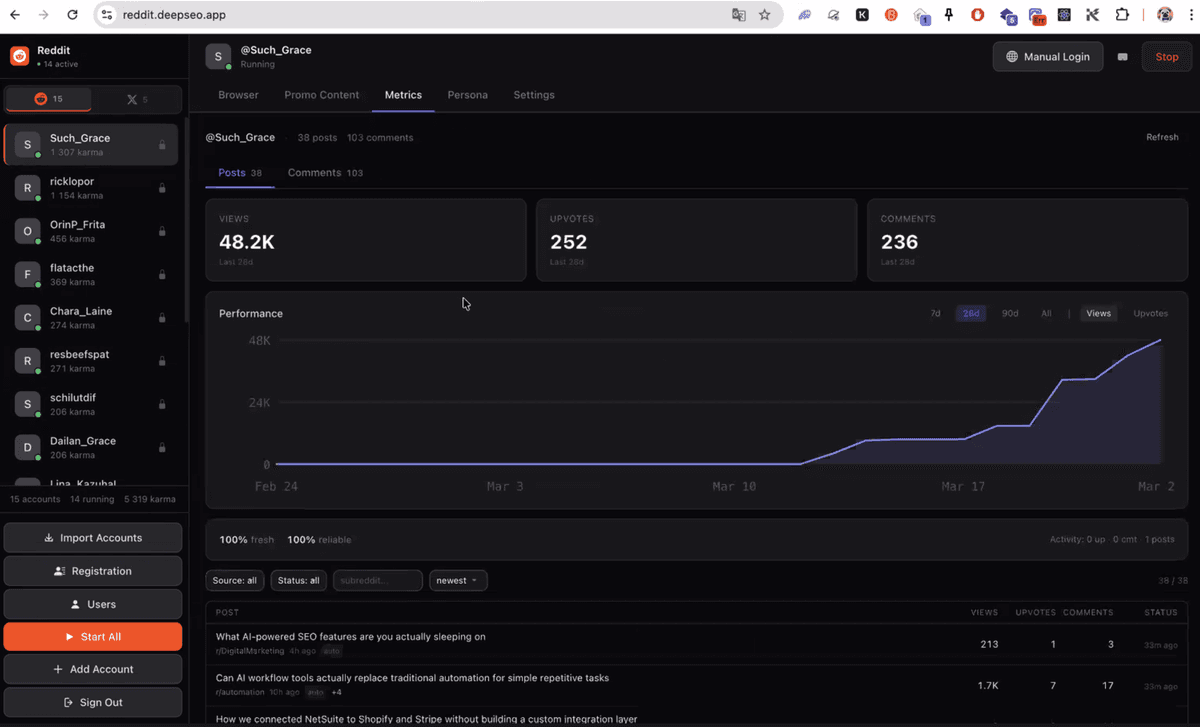Image resolution: width=1200 pixels, height=727 pixels.
Task: Click the Manual Login button
Action: [1047, 57]
